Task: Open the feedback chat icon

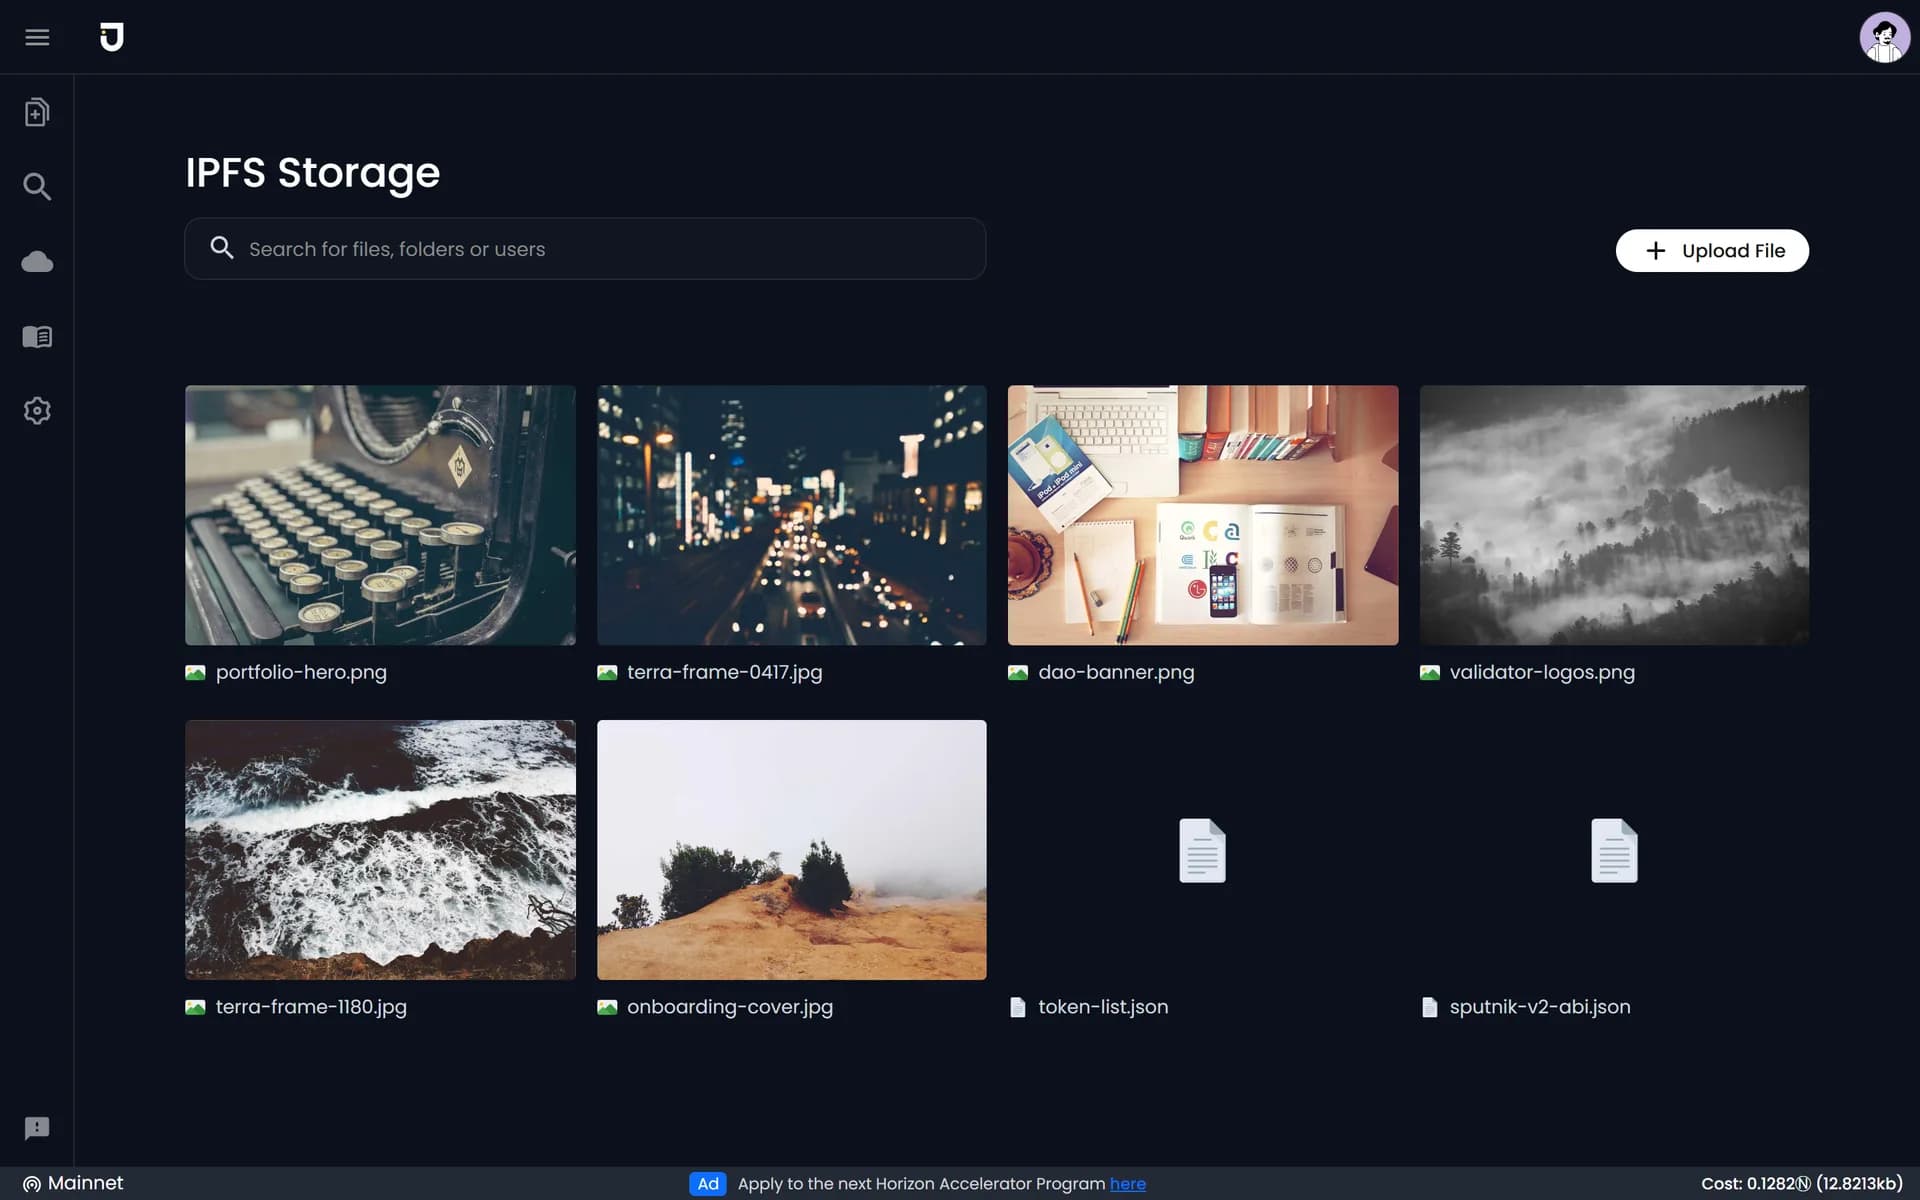Action: click(37, 1128)
